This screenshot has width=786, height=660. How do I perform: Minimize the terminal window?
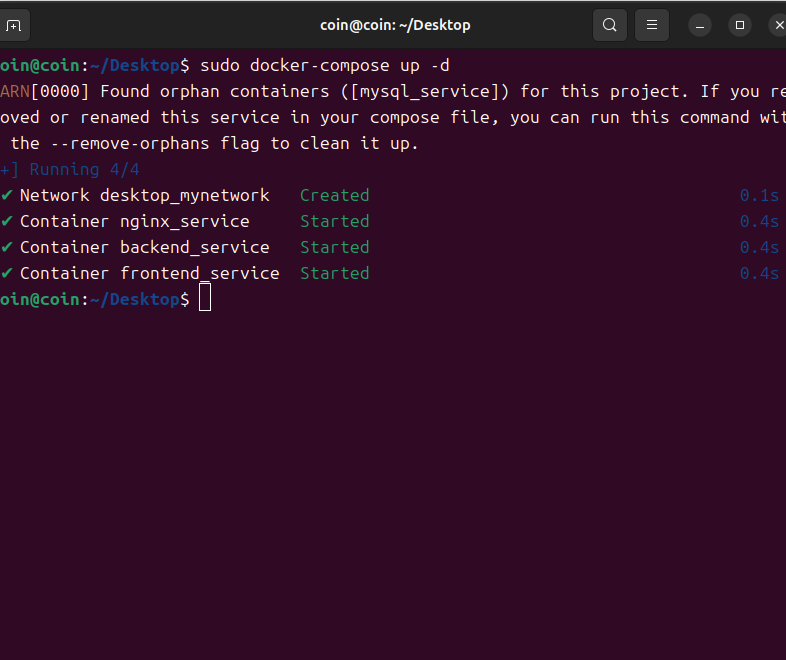(x=700, y=25)
